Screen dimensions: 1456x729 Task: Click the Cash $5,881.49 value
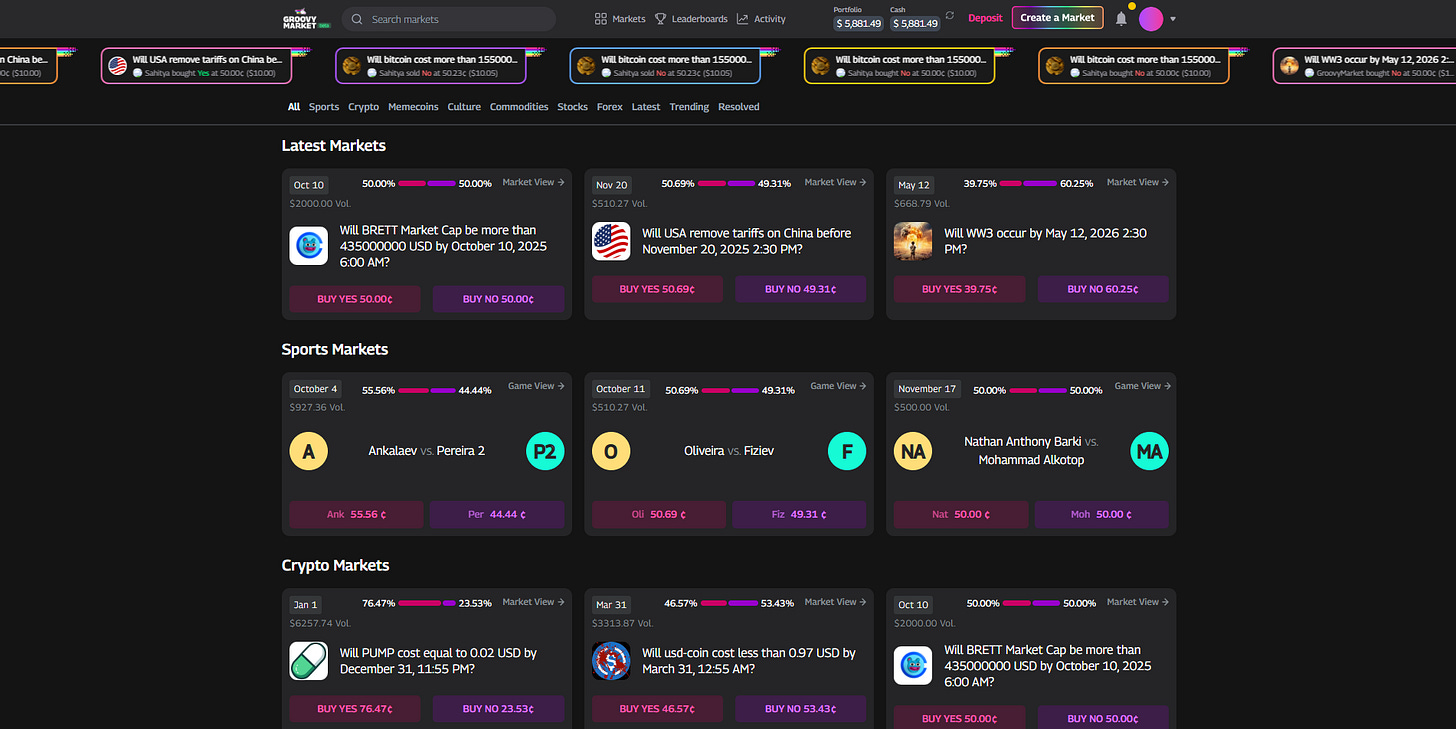pyautogui.click(x=915, y=23)
